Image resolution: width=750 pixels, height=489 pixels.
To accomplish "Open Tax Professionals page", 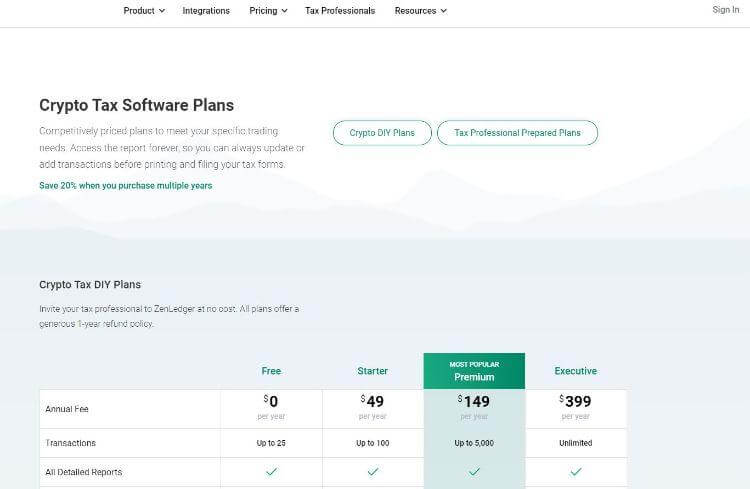I will point(340,11).
